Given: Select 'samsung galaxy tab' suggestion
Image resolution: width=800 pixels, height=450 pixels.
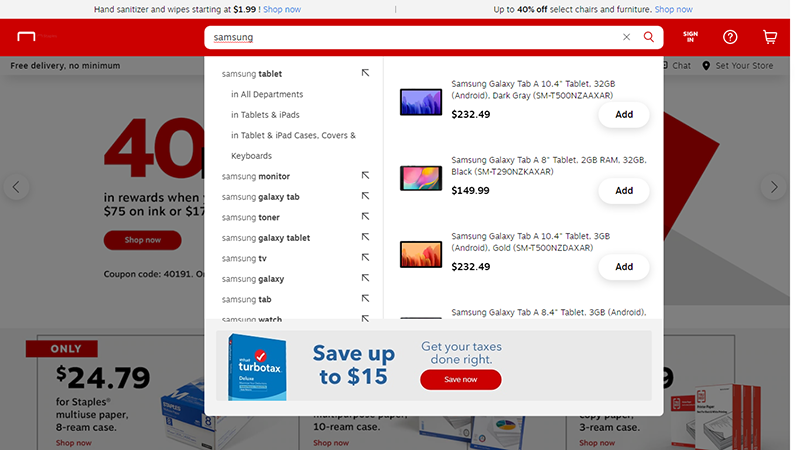Looking at the screenshot, I should [x=261, y=197].
